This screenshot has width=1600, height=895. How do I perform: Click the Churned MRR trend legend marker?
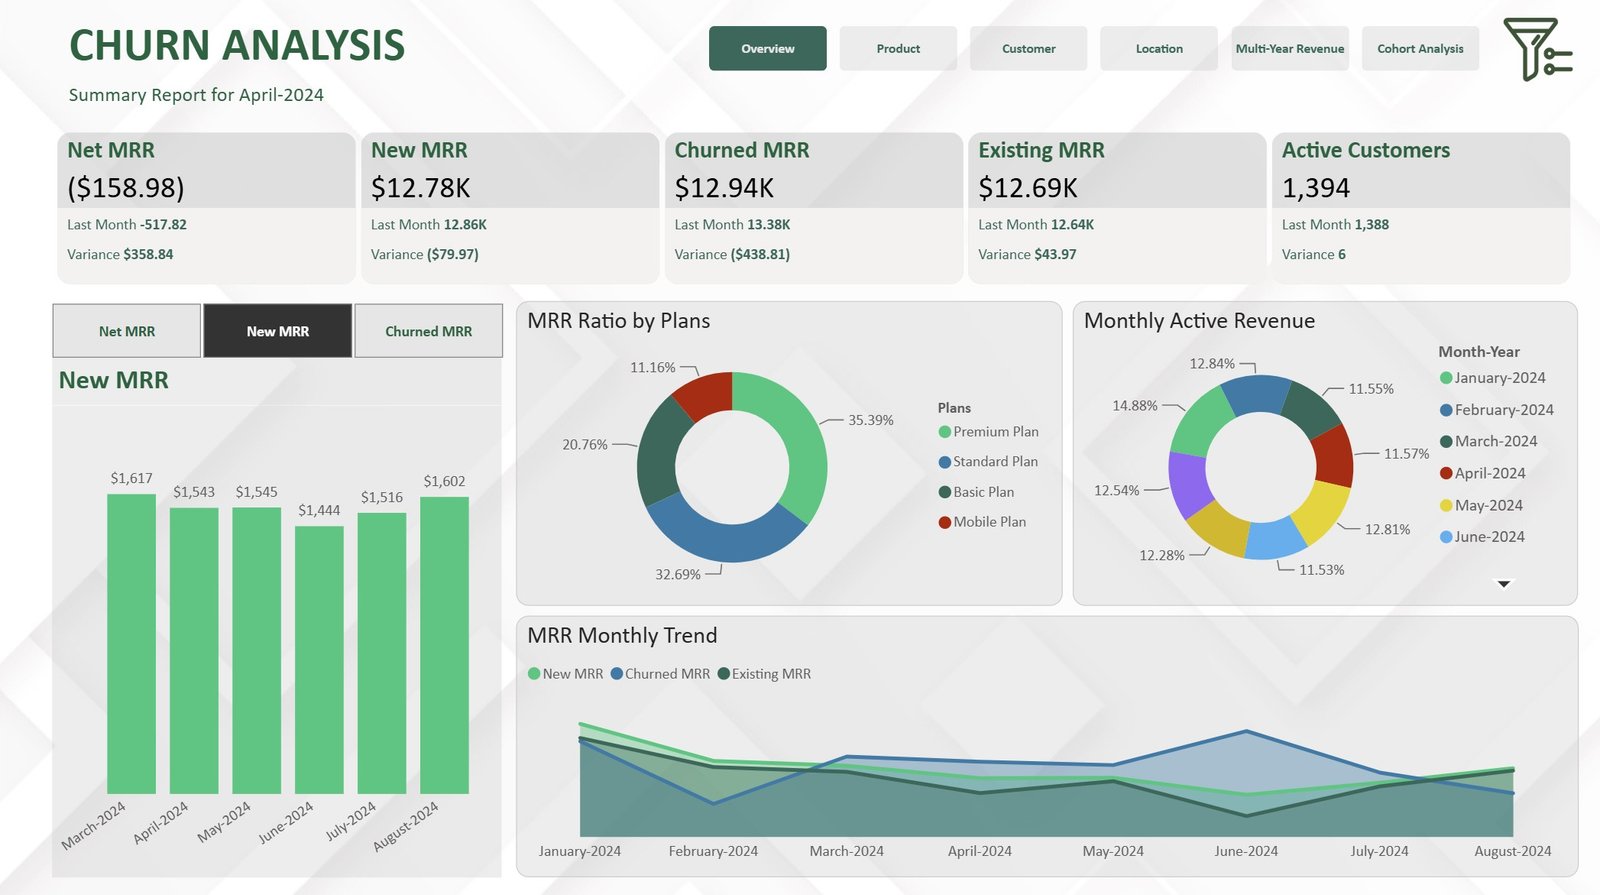617,674
